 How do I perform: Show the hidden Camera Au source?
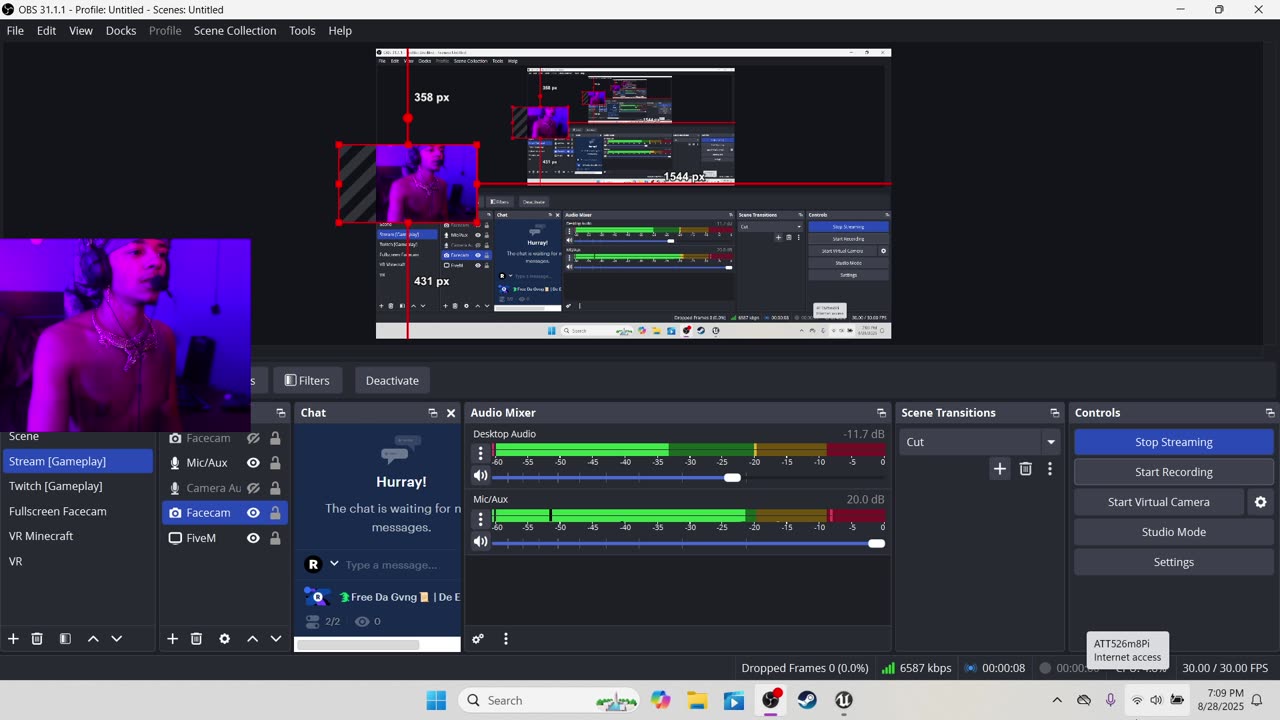click(x=253, y=488)
